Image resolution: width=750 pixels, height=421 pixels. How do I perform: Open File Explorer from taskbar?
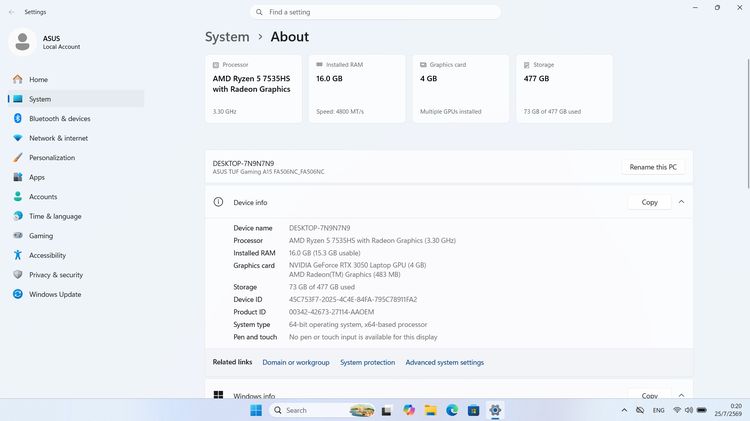pyautogui.click(x=430, y=410)
